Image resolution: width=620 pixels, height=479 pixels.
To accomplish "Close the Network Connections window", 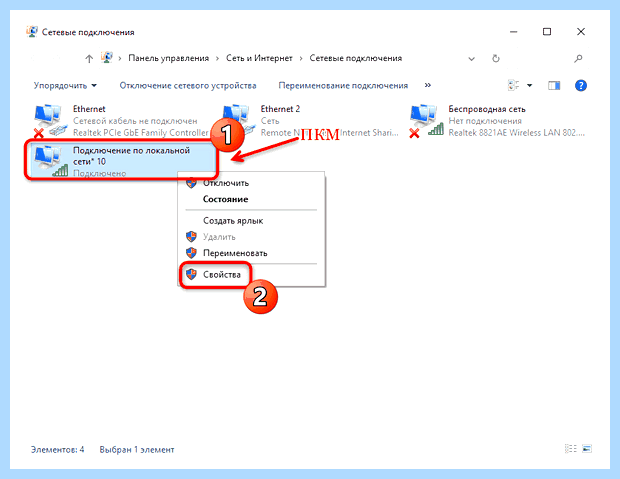I will [x=580, y=32].
